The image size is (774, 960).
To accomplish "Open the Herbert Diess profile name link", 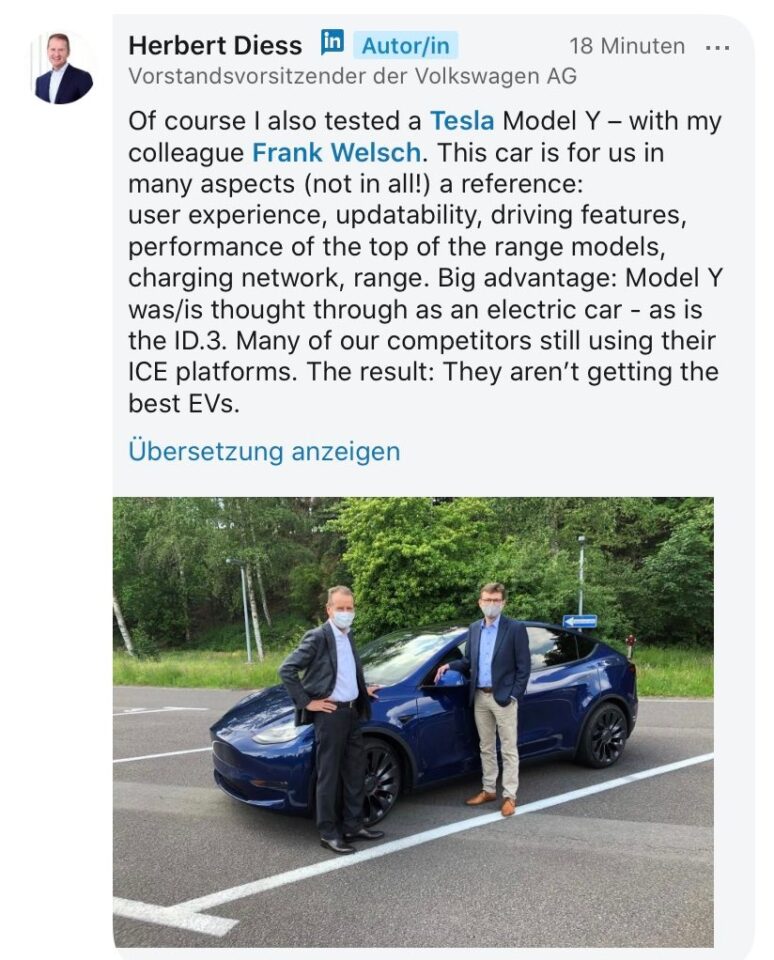I will [215, 46].
